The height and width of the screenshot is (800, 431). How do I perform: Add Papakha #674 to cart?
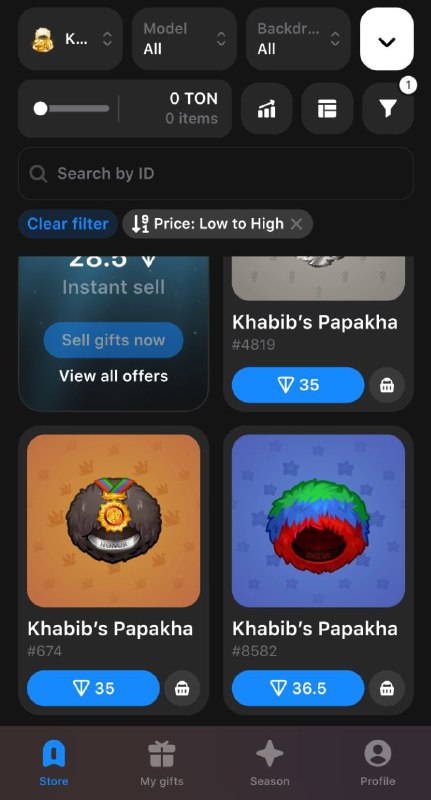coord(182,688)
